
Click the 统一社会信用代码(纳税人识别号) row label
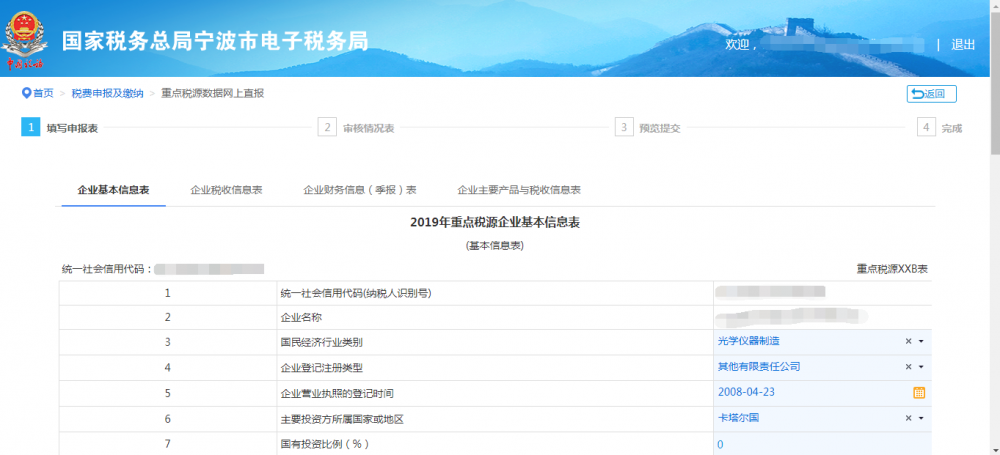point(356,294)
